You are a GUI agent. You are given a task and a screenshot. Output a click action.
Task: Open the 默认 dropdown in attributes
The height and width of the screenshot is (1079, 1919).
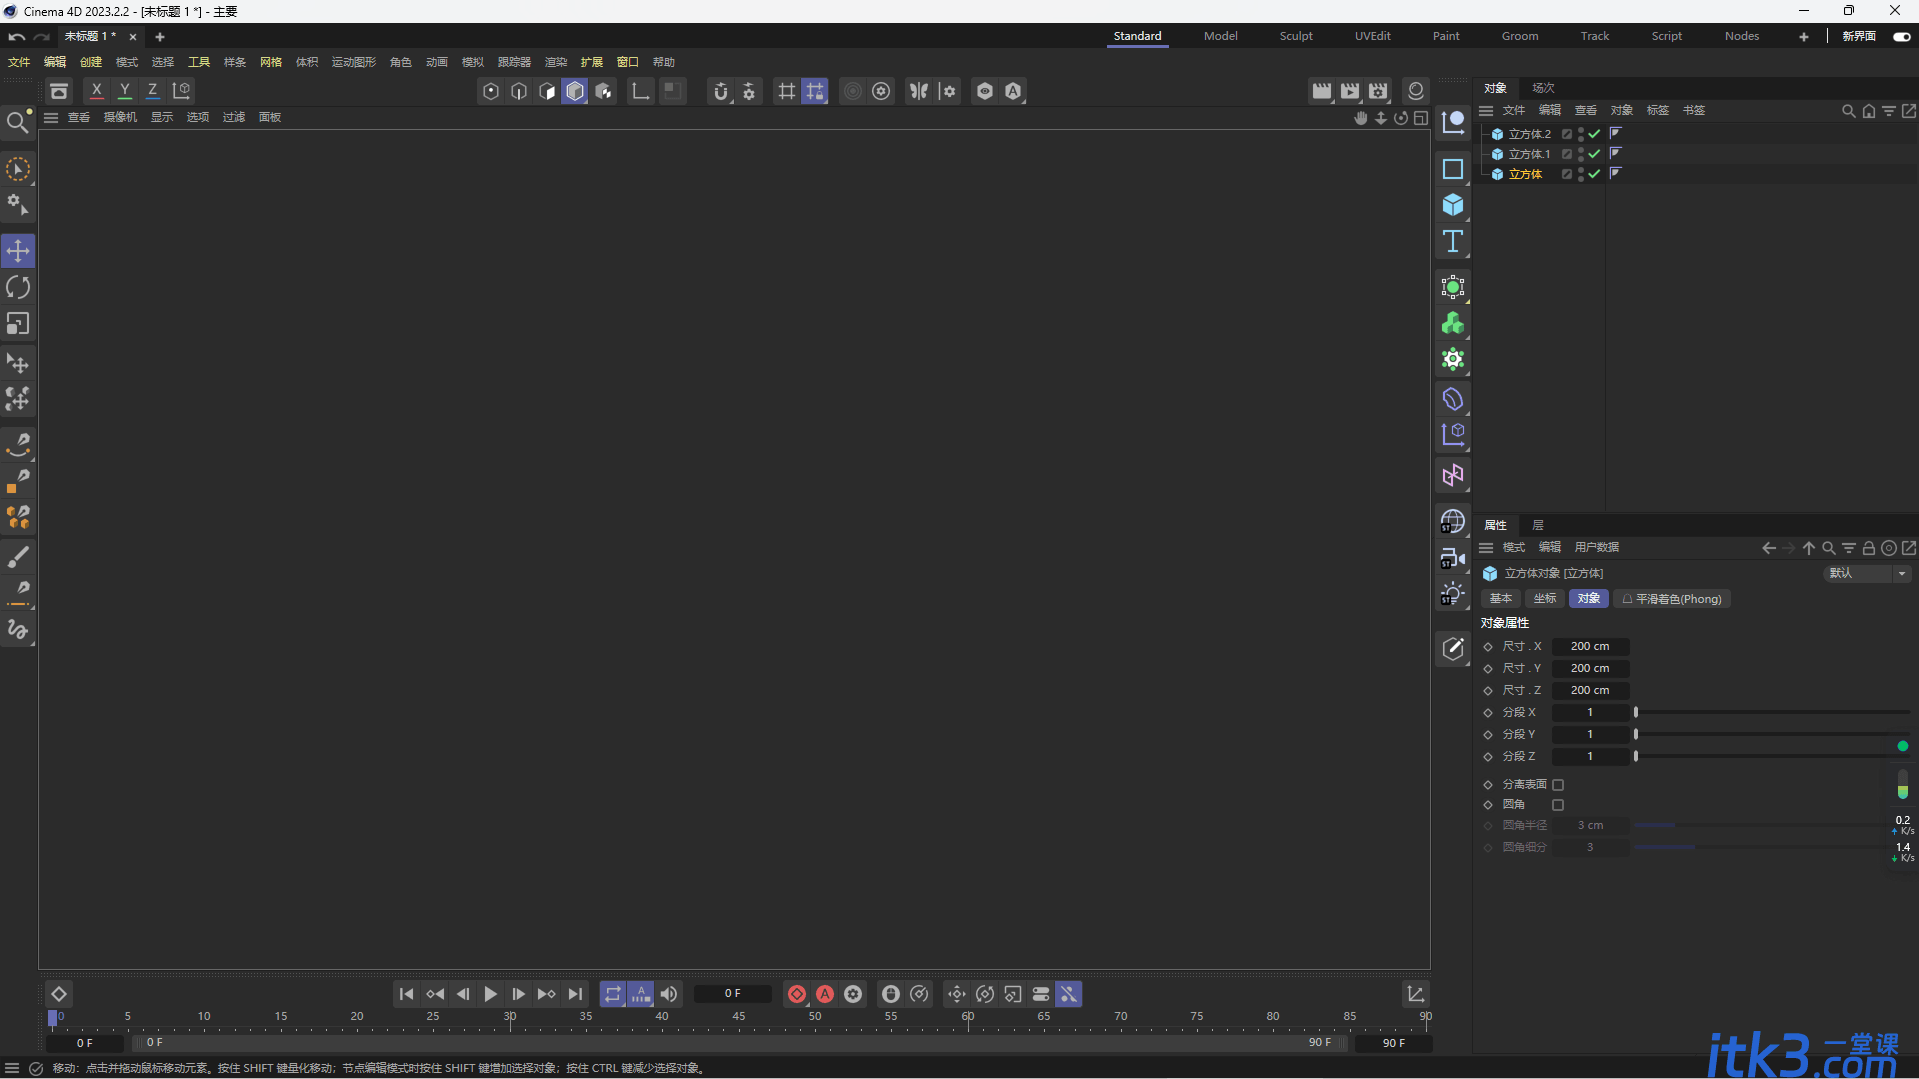pyautogui.click(x=1867, y=573)
